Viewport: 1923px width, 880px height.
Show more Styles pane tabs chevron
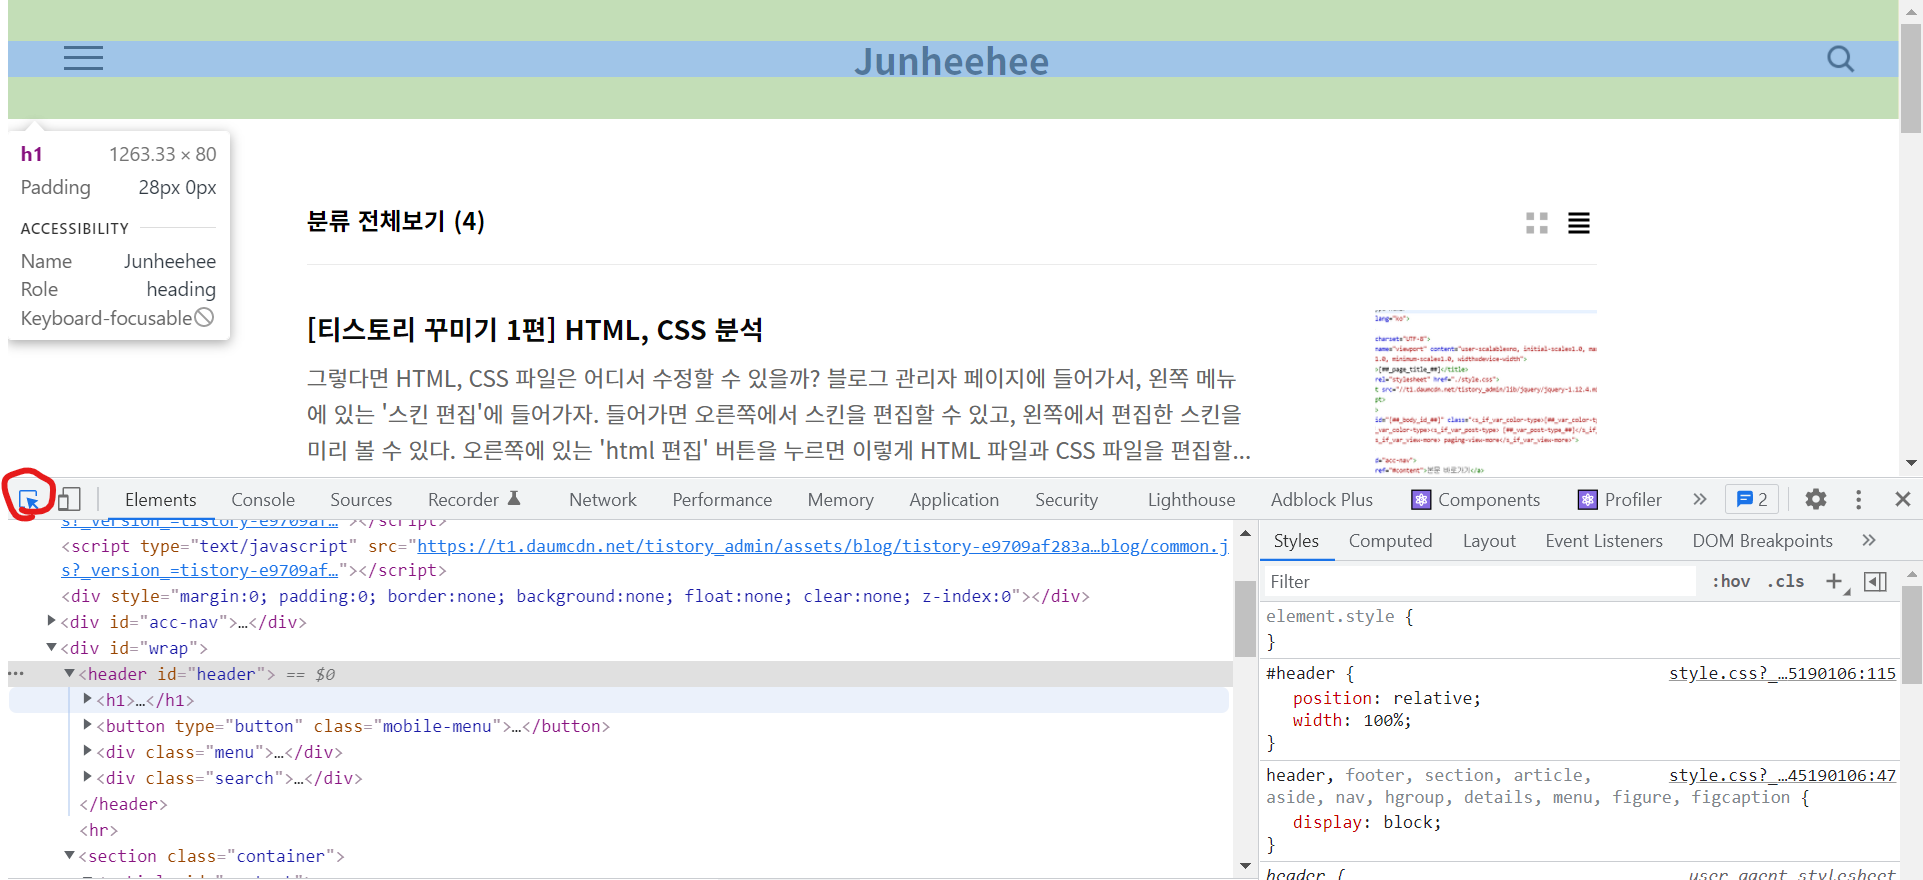point(1869,540)
